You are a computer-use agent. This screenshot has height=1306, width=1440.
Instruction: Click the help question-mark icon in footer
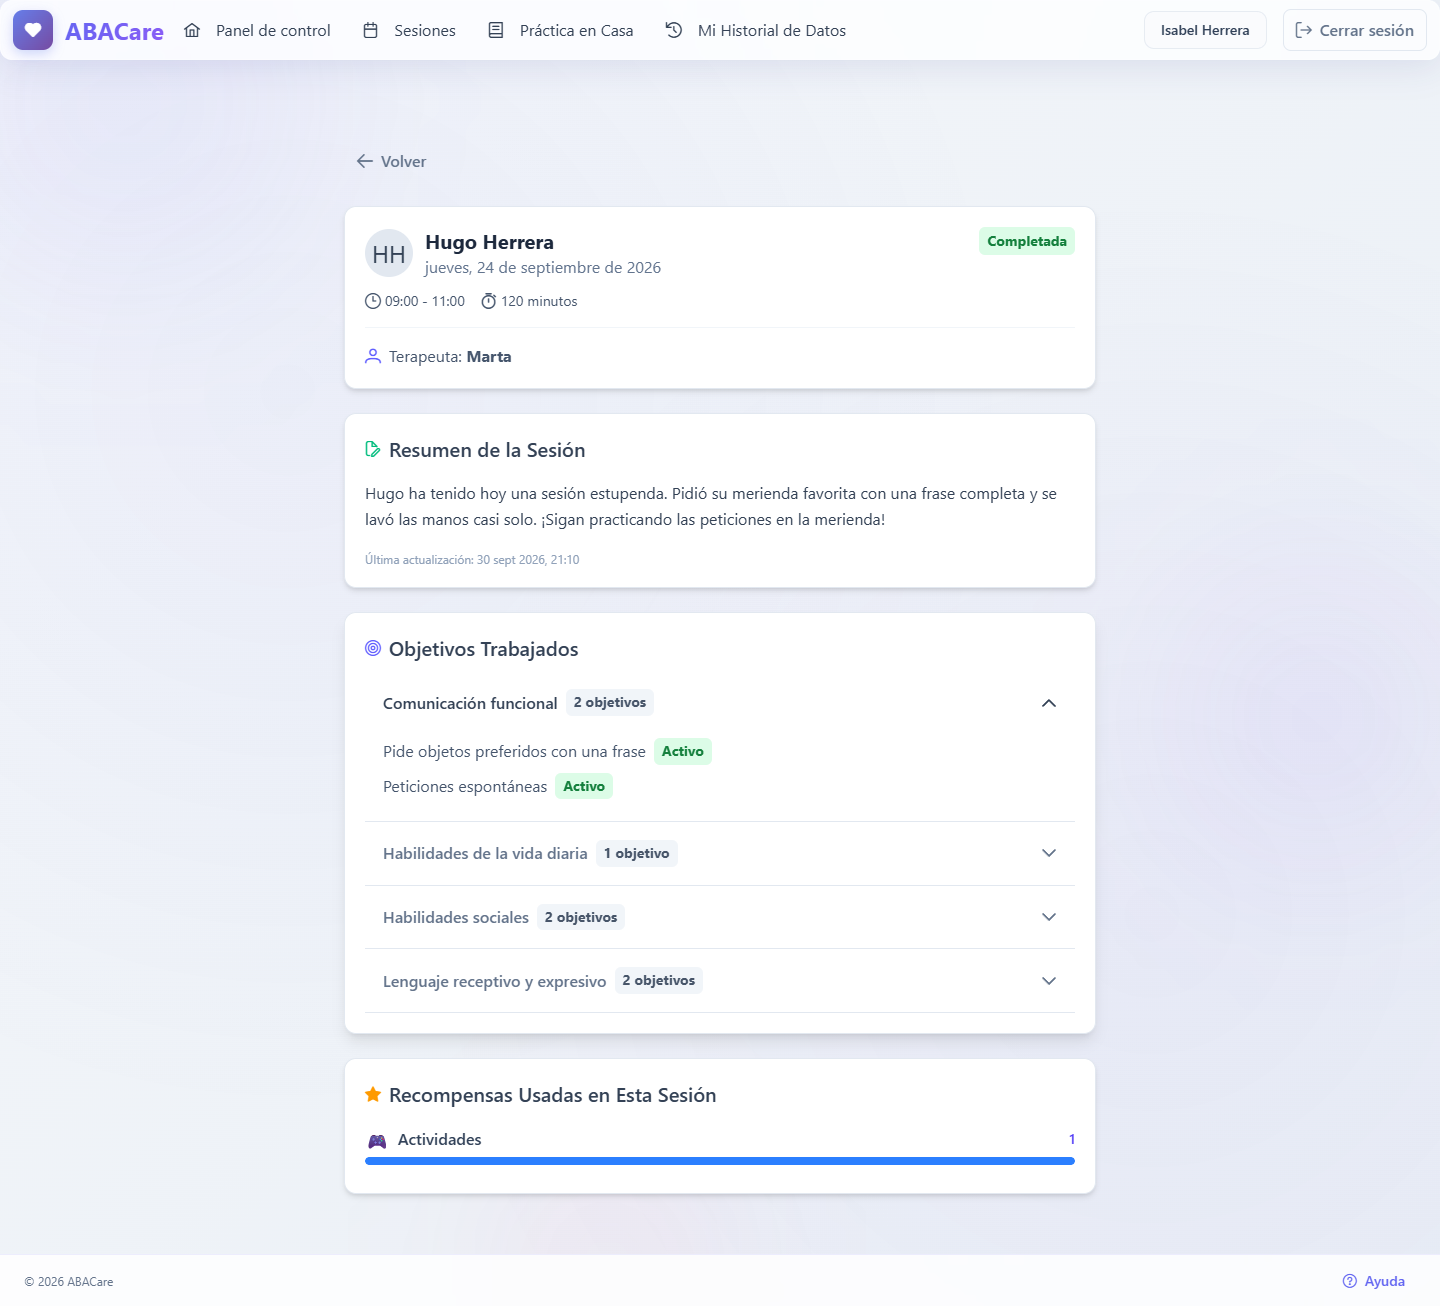pos(1350,1281)
